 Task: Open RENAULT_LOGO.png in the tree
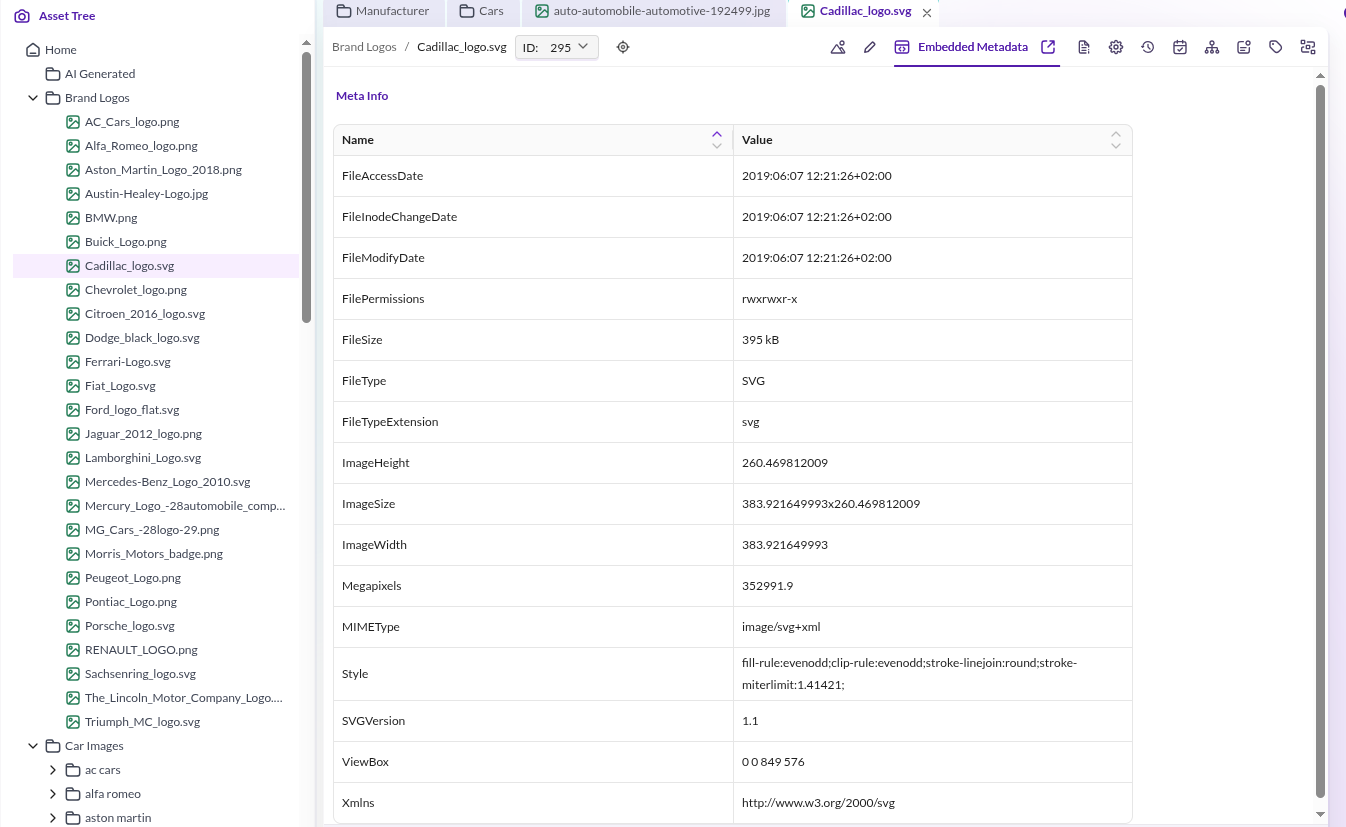pos(141,650)
